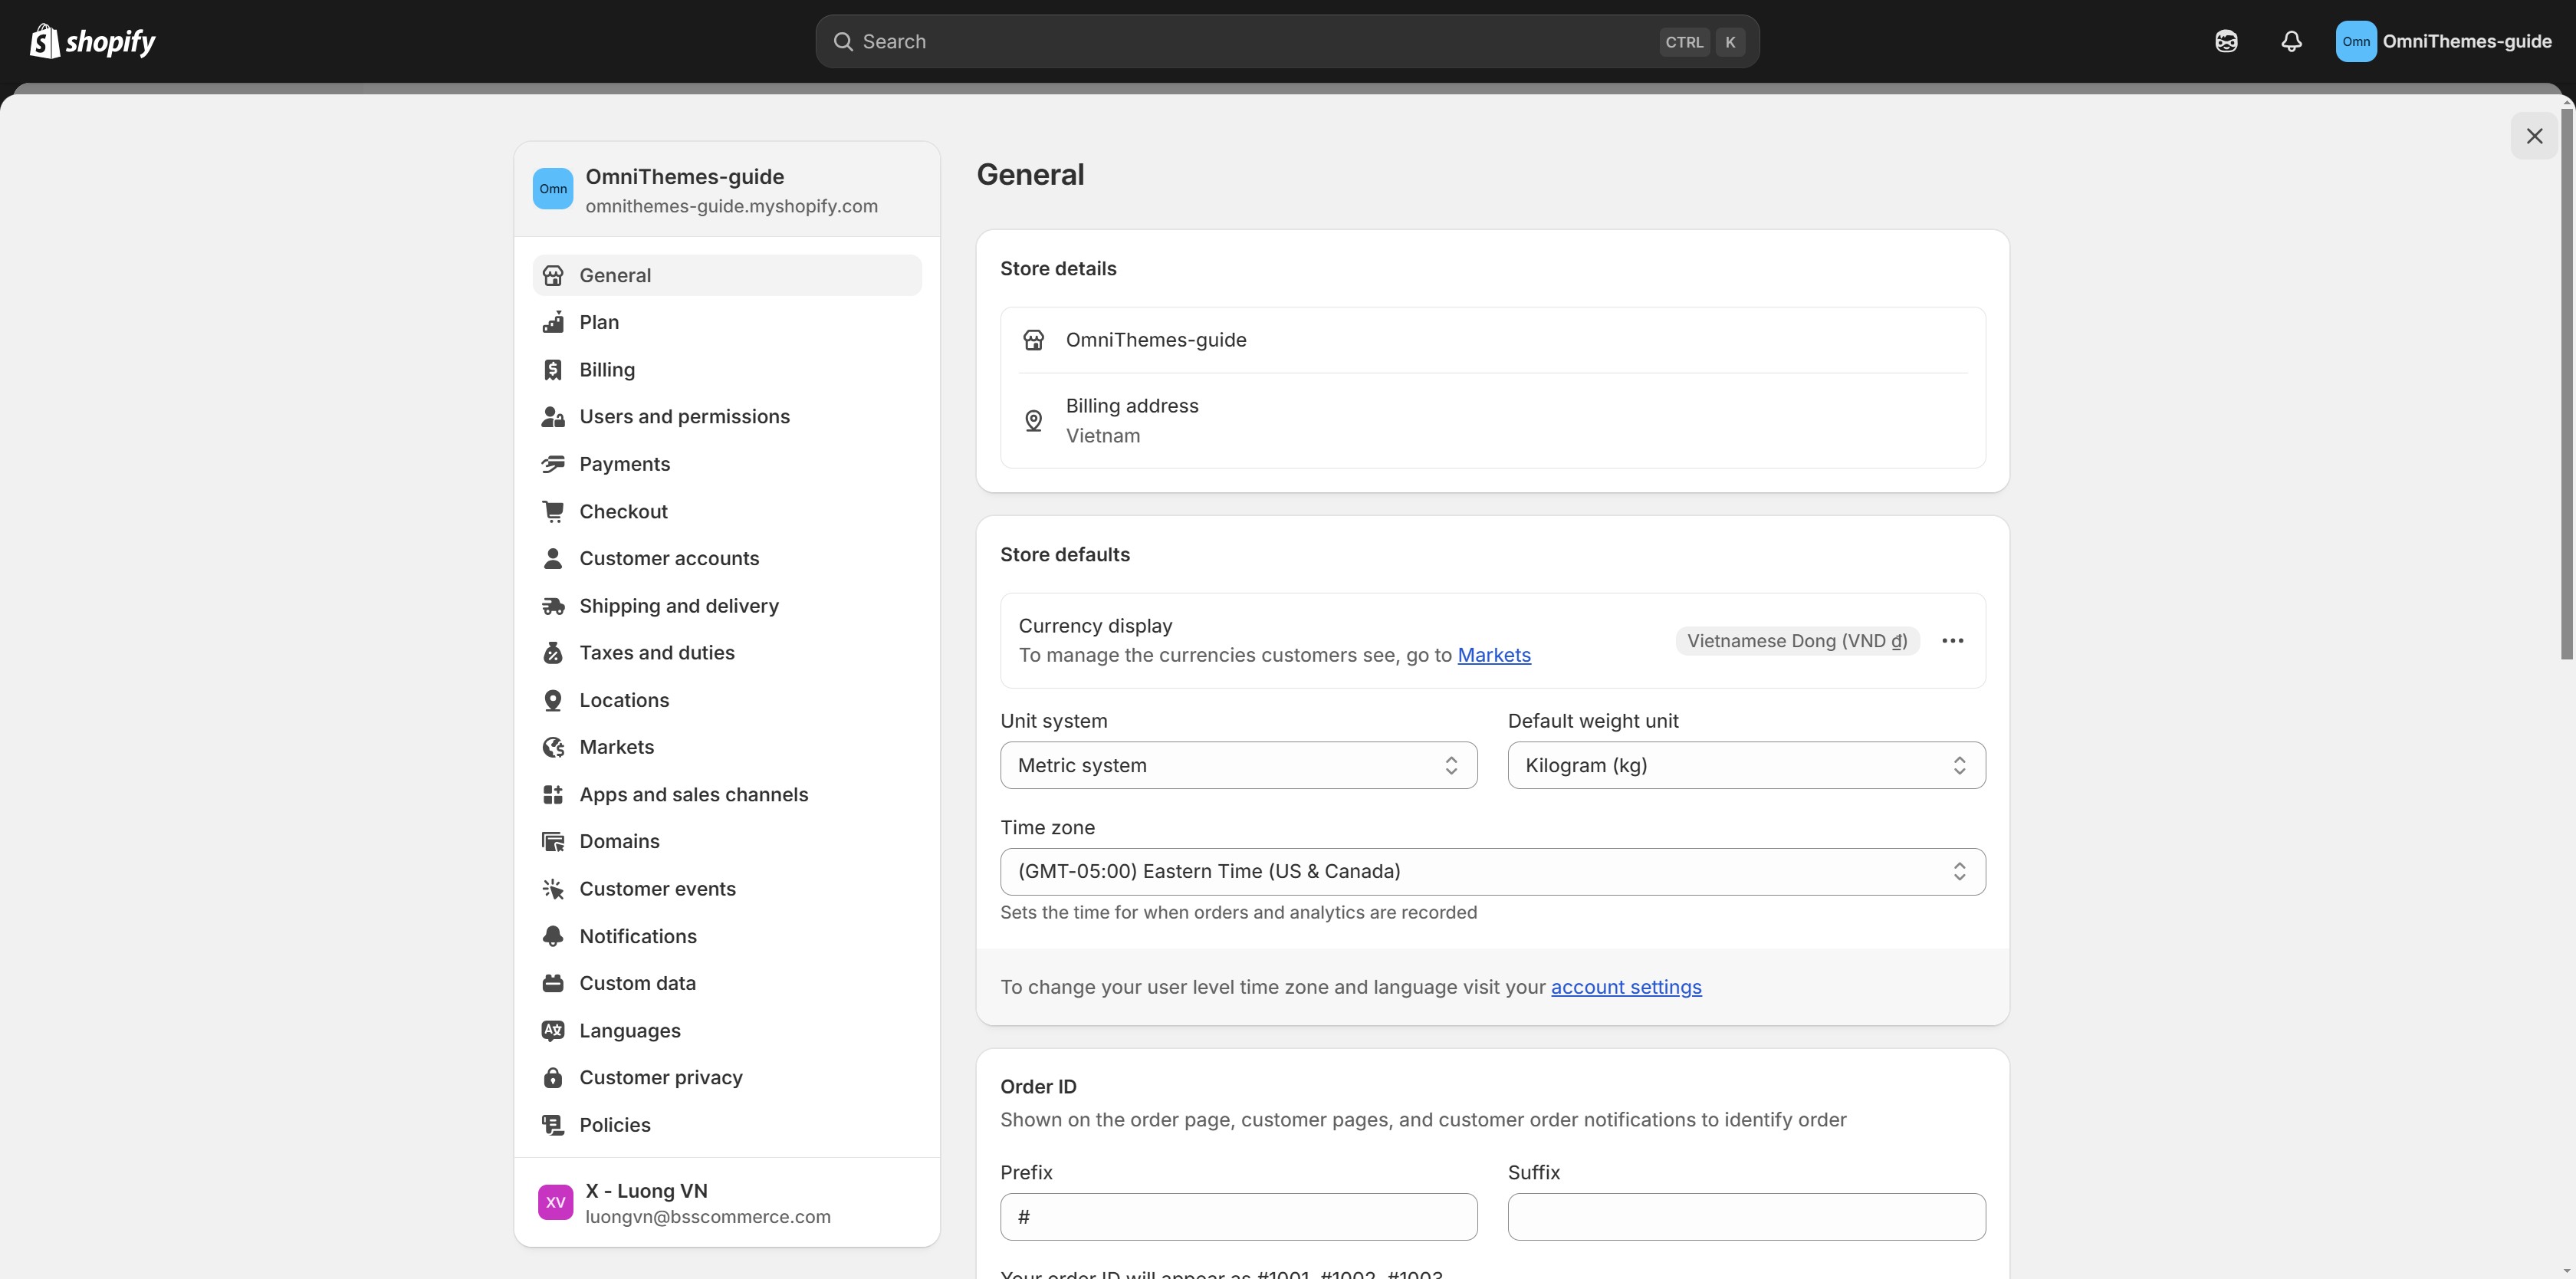
Task: Click the Plan icon in sidebar
Action: pos(553,322)
